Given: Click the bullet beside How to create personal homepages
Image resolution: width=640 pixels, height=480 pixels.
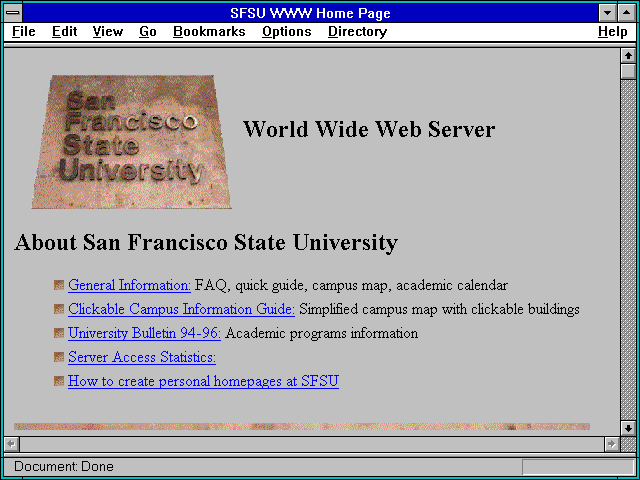Looking at the screenshot, I should point(59,381).
